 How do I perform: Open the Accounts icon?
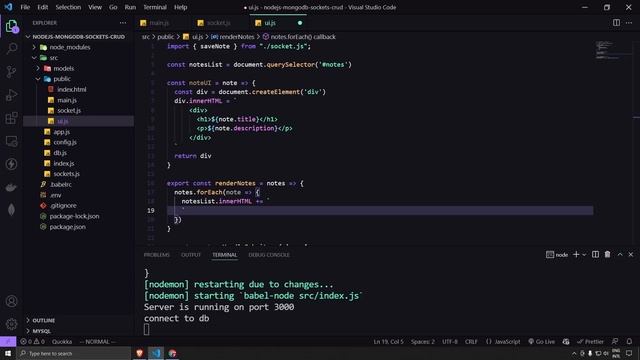point(11,301)
